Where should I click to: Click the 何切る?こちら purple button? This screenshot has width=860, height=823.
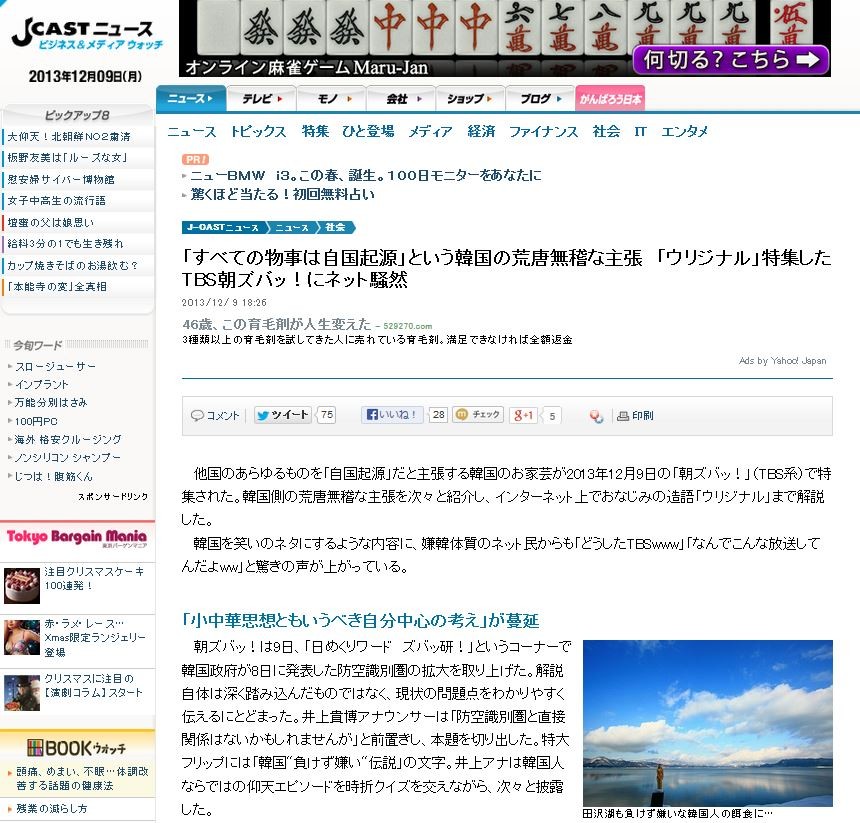pyautogui.click(x=730, y=59)
